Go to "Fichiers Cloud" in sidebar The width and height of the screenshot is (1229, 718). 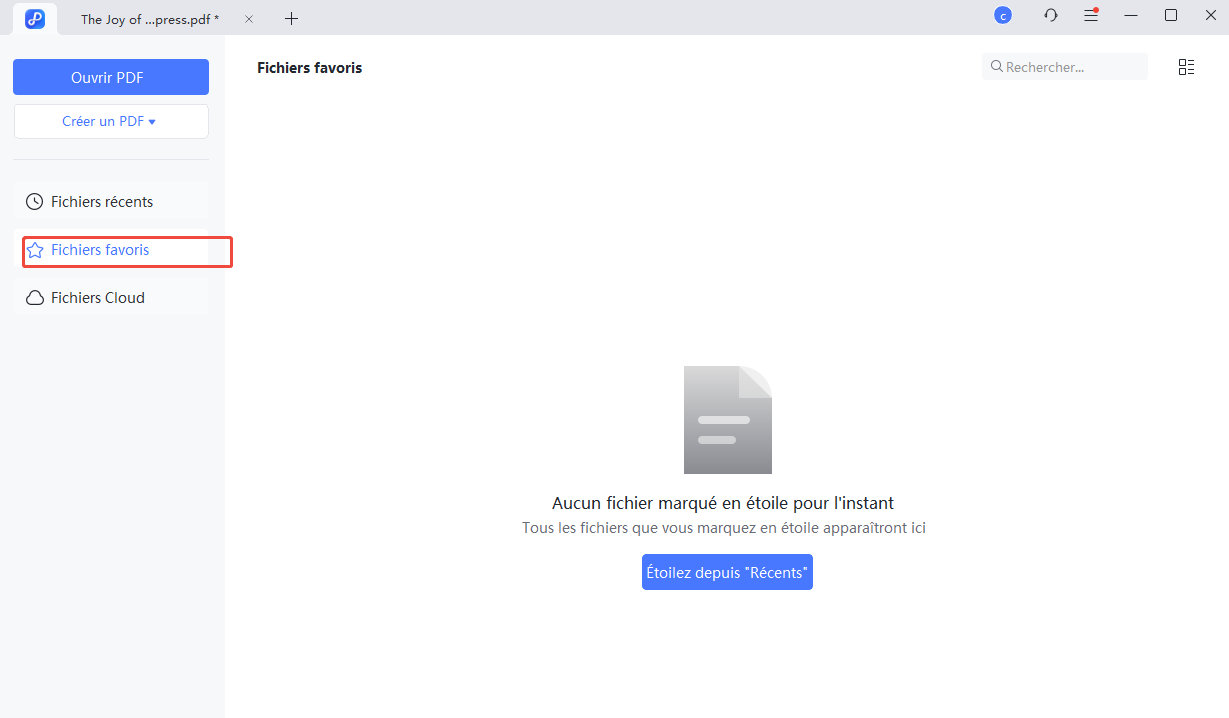[98, 298]
